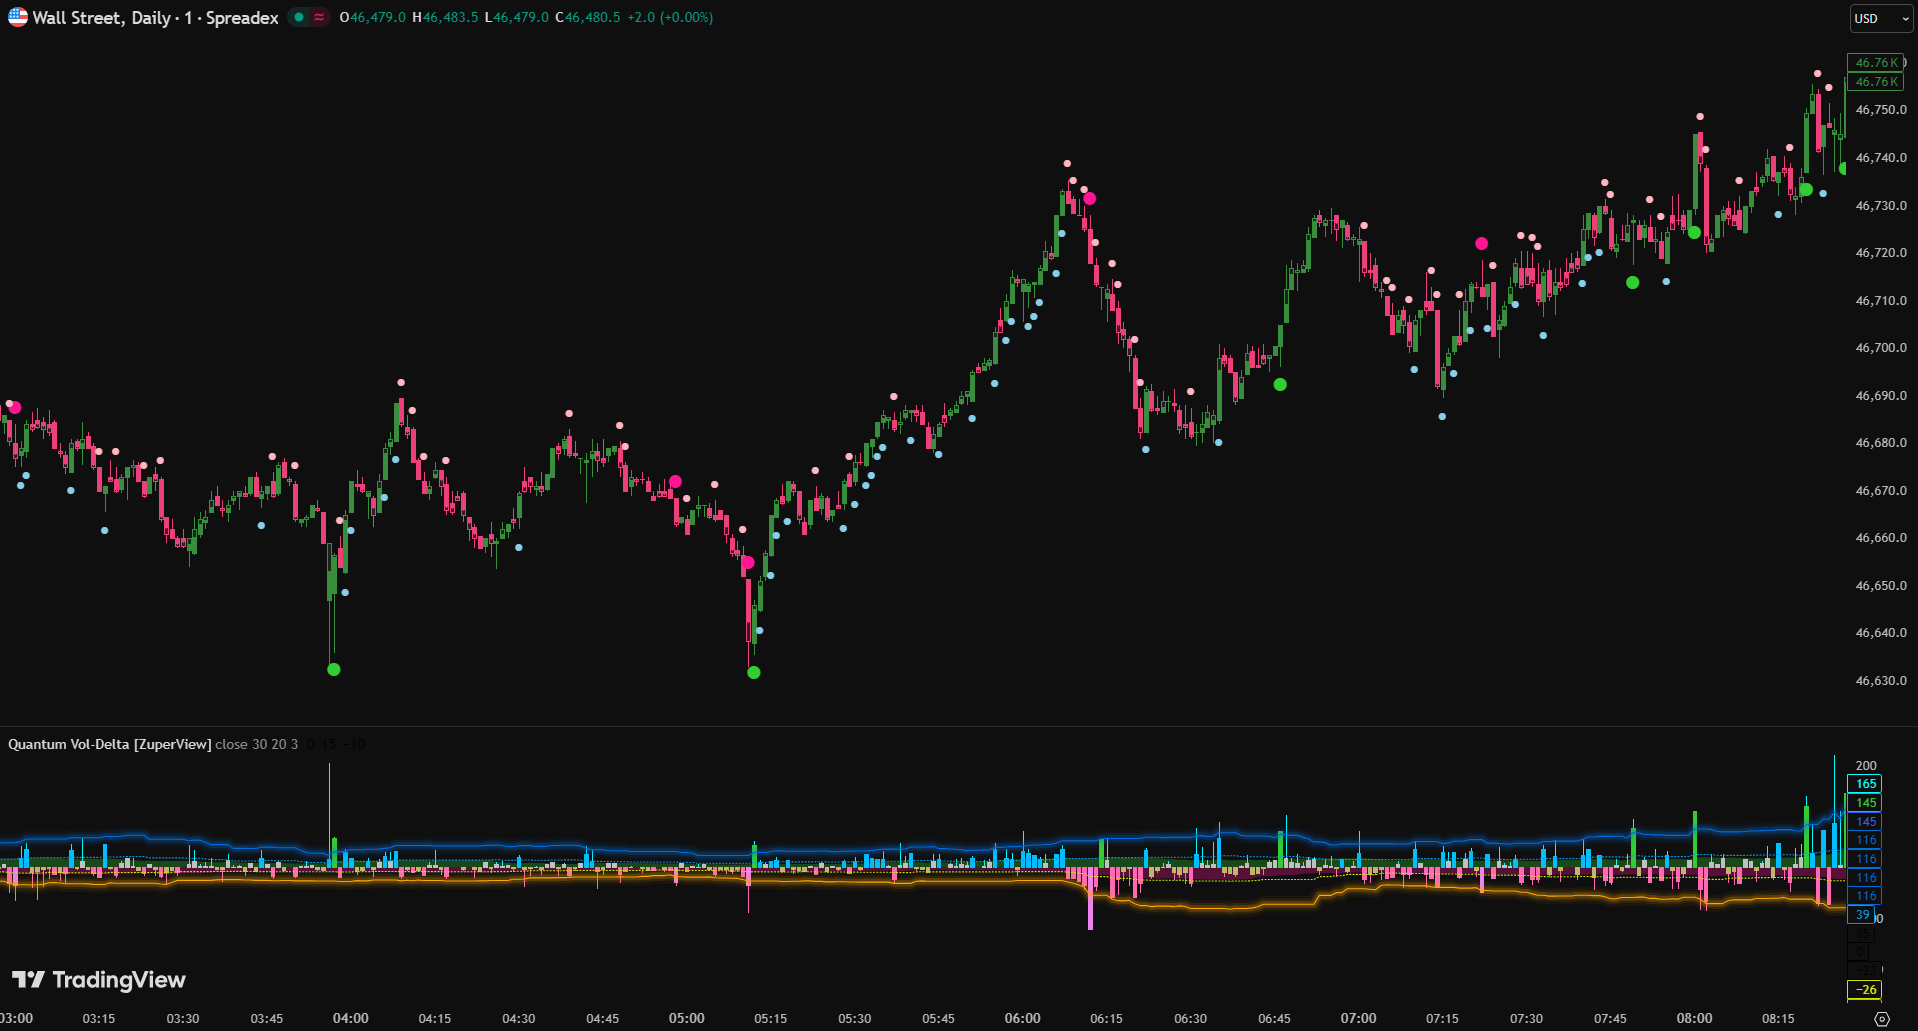Open chart settings hexagon icon
This screenshot has width=1918, height=1031.
coord(1881,1019)
